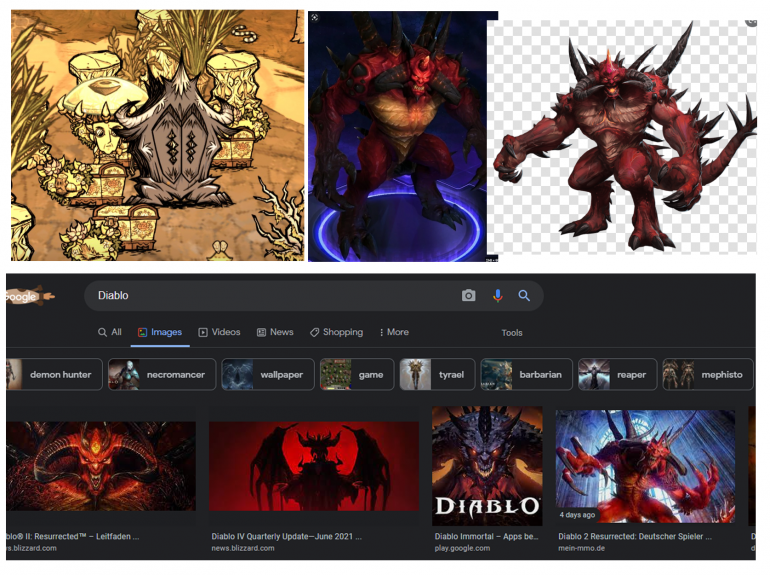770x575 pixels.
Task: Go to the Shopping tab
Action: pyautogui.click(x=336, y=332)
